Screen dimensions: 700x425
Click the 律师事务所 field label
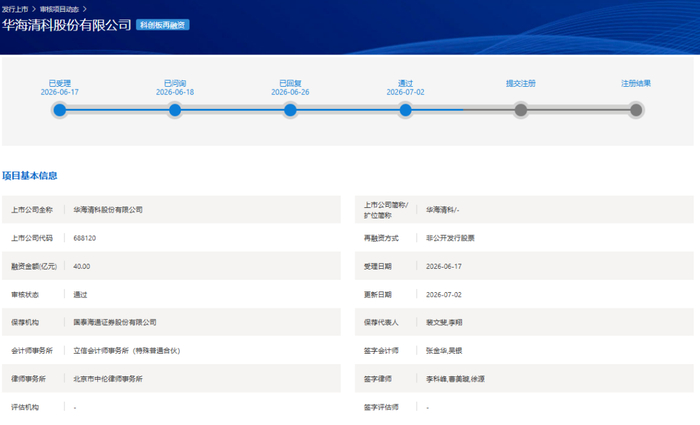(x=29, y=379)
